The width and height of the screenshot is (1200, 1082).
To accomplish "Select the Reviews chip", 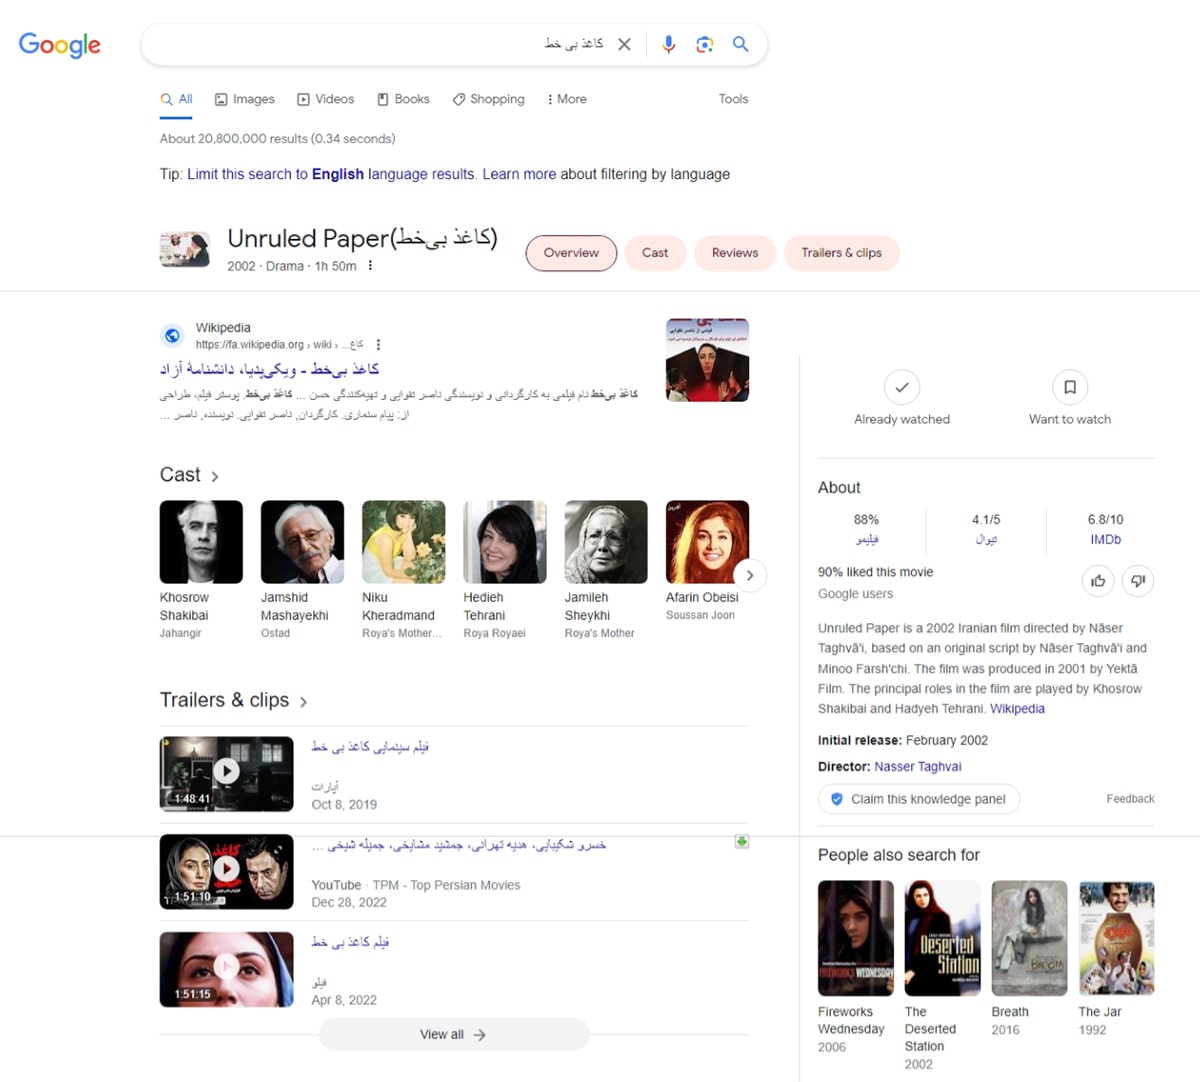I will [735, 253].
